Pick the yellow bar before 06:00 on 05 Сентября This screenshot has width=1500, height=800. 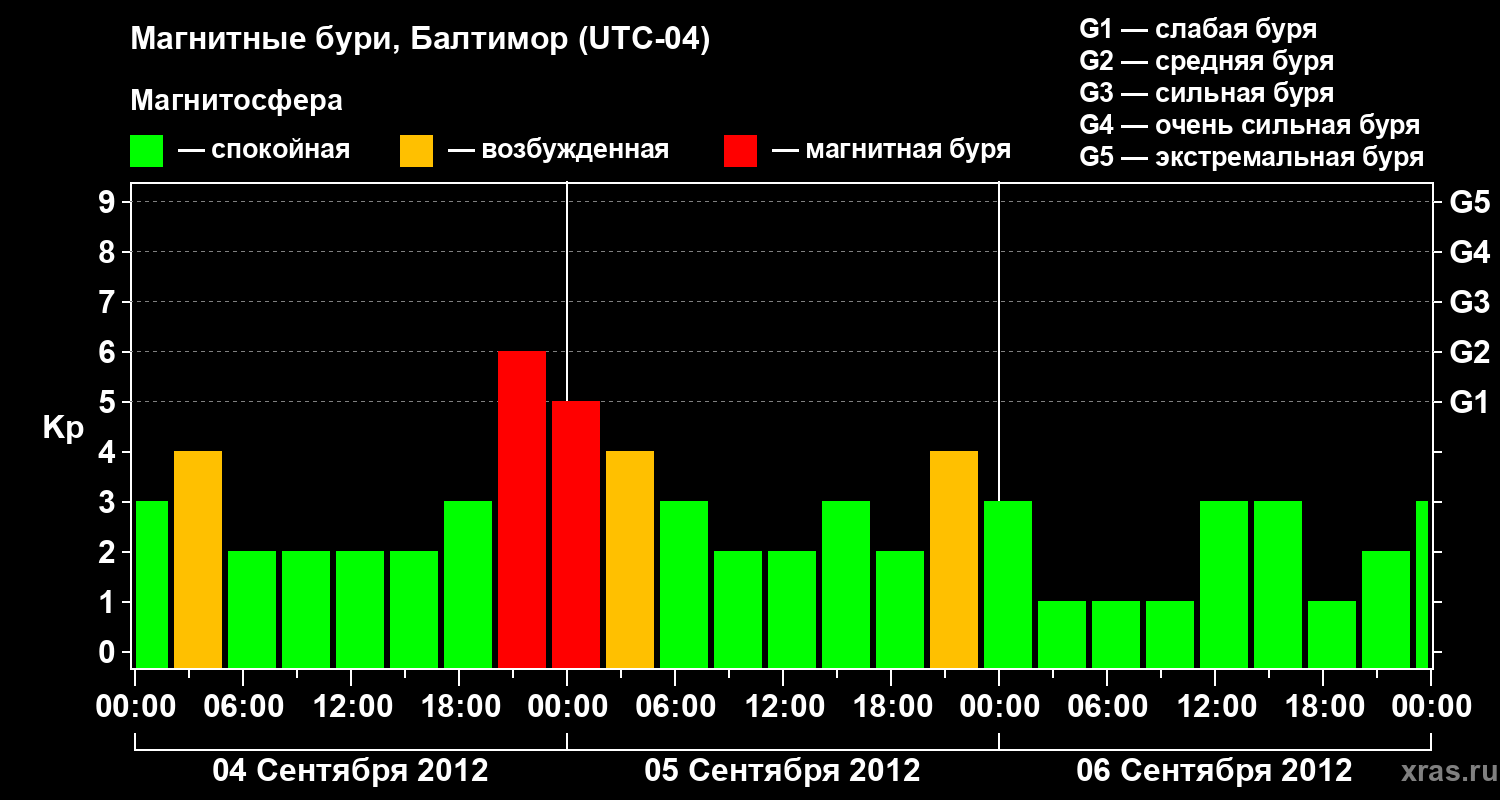630,560
